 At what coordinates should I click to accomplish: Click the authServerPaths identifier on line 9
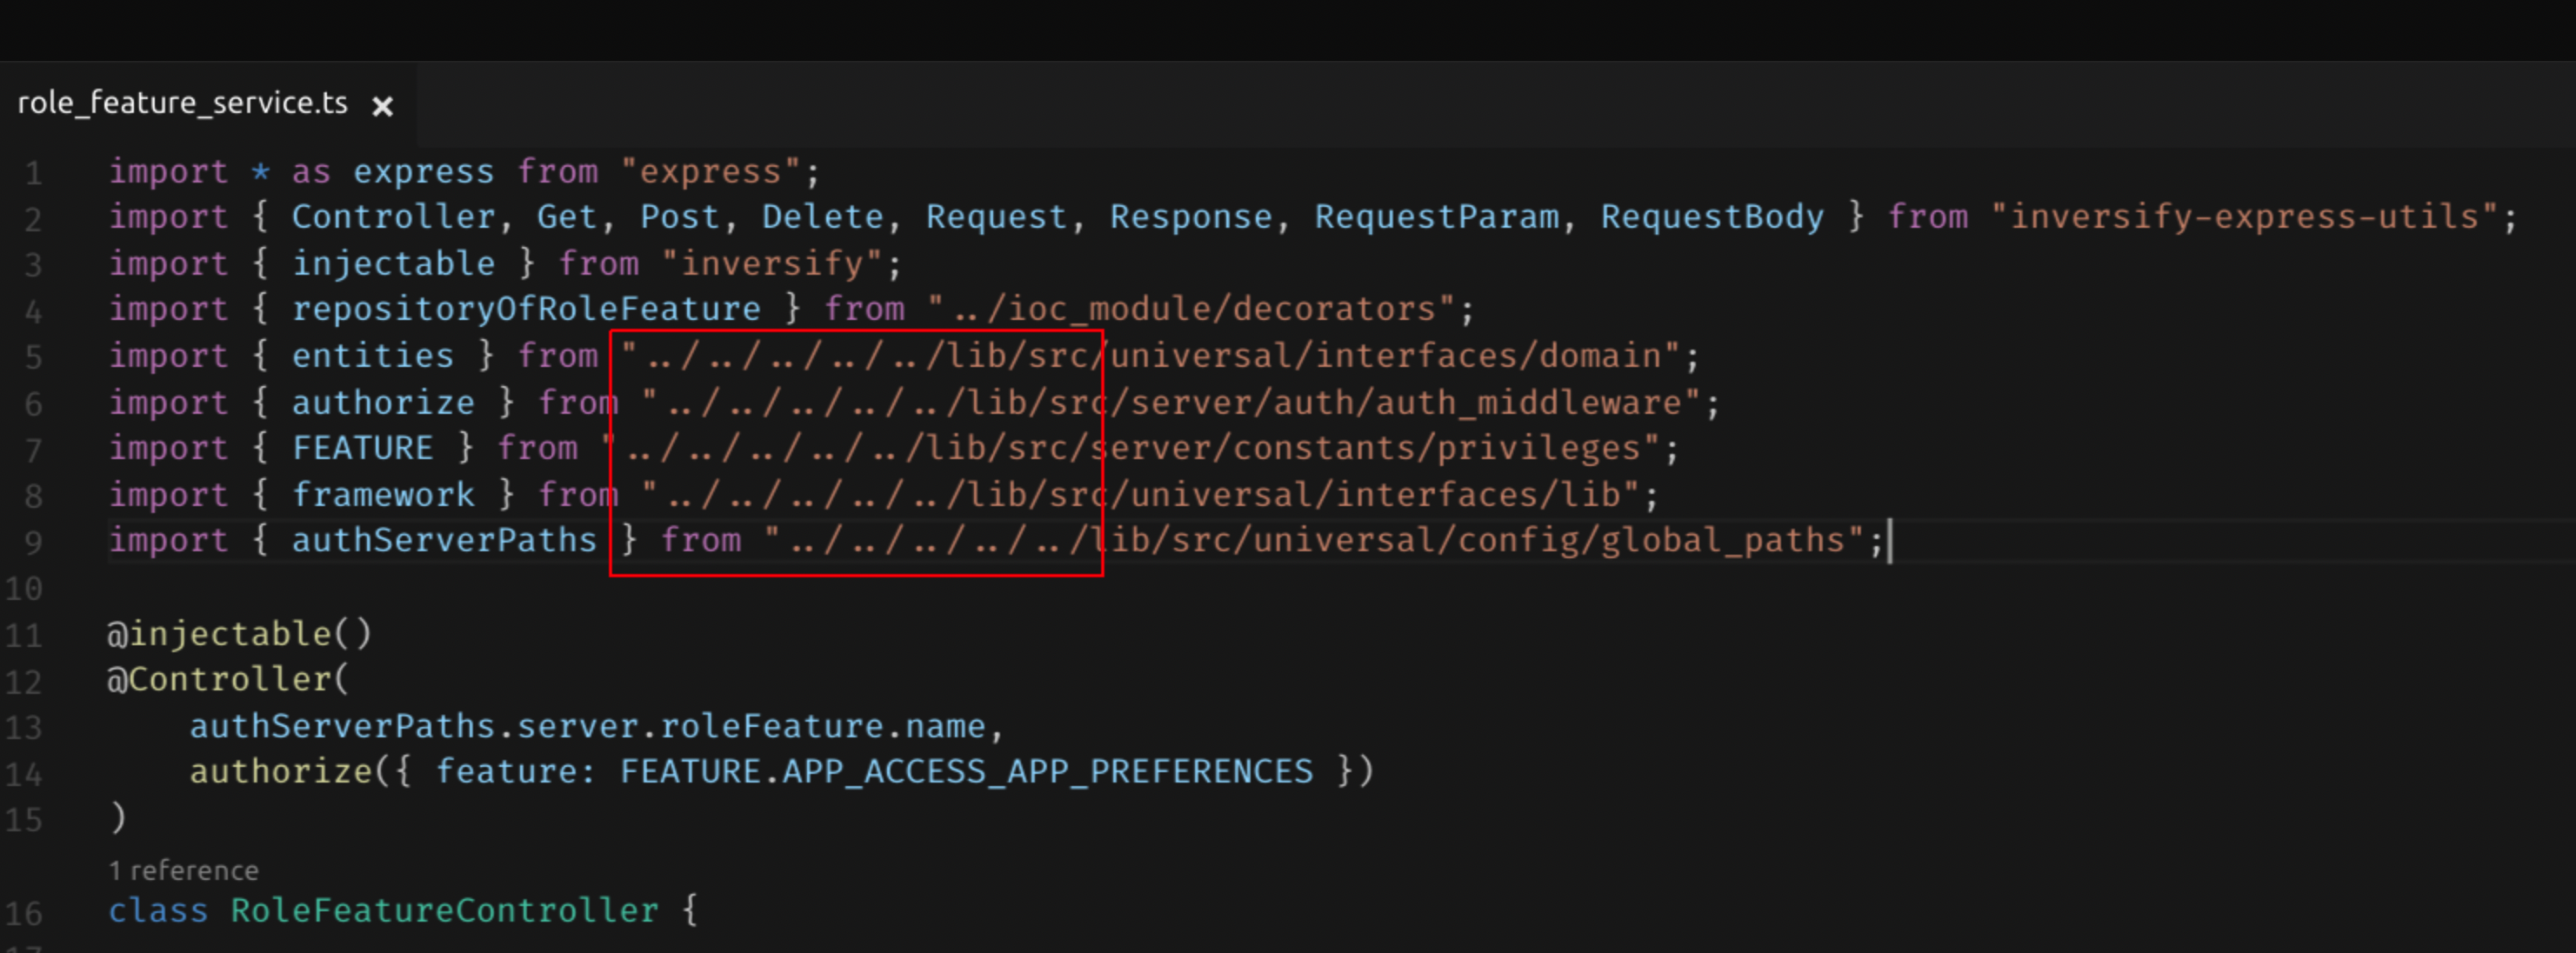tap(444, 541)
